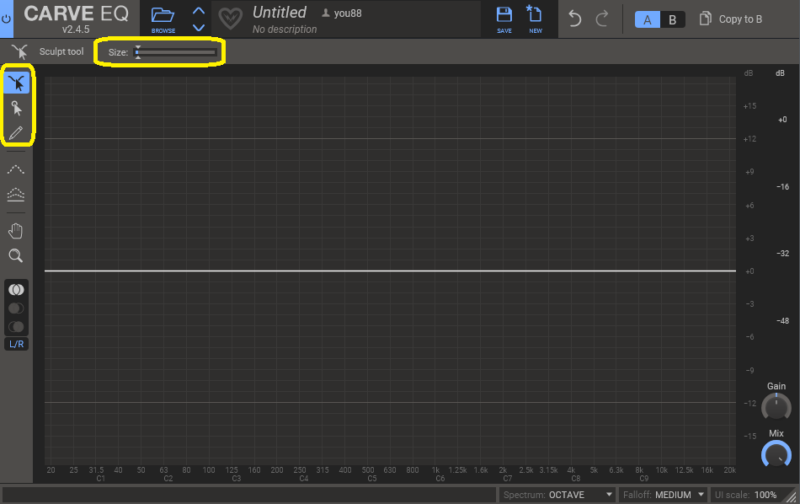Go to the previous preset with up chevron

click(198, 11)
